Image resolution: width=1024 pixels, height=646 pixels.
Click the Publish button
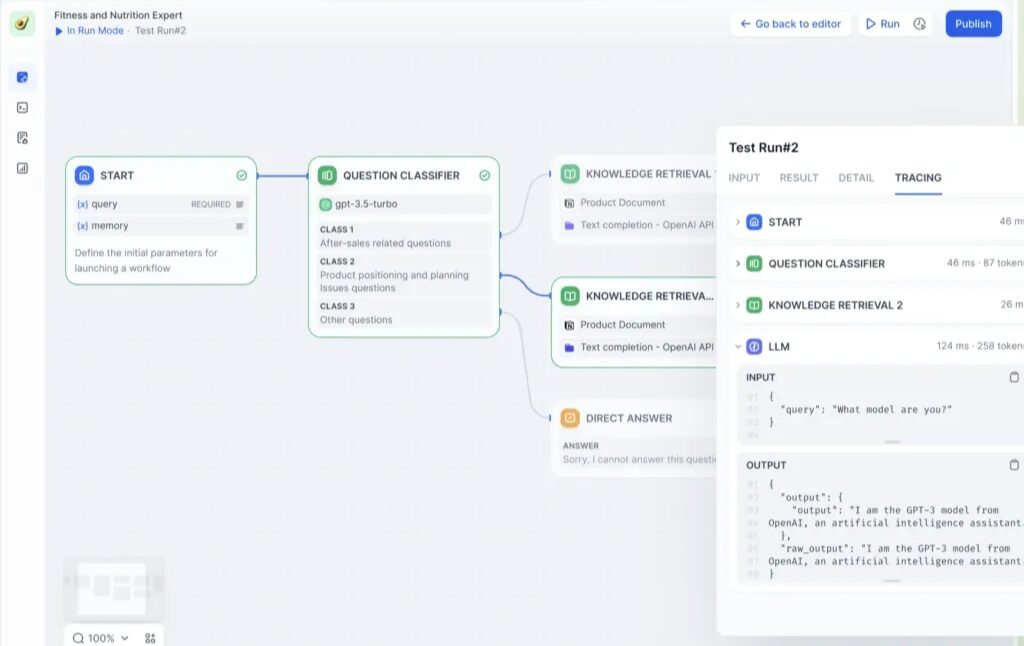(973, 24)
